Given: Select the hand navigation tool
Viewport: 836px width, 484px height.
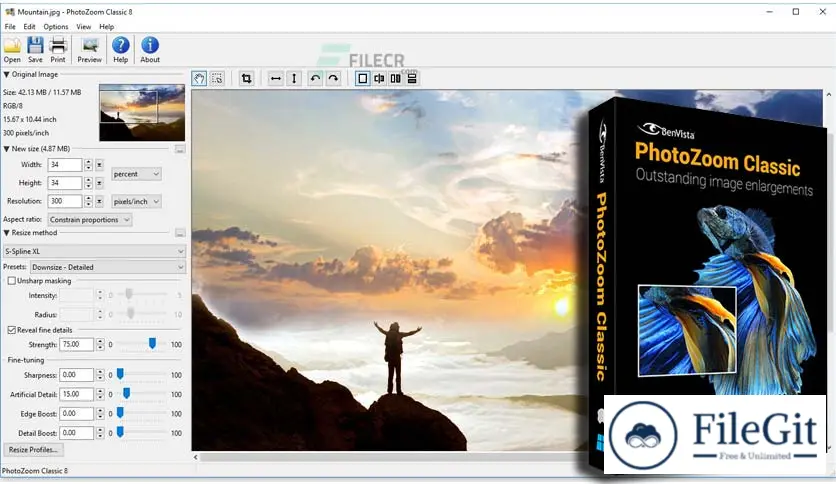Looking at the screenshot, I should point(199,79).
